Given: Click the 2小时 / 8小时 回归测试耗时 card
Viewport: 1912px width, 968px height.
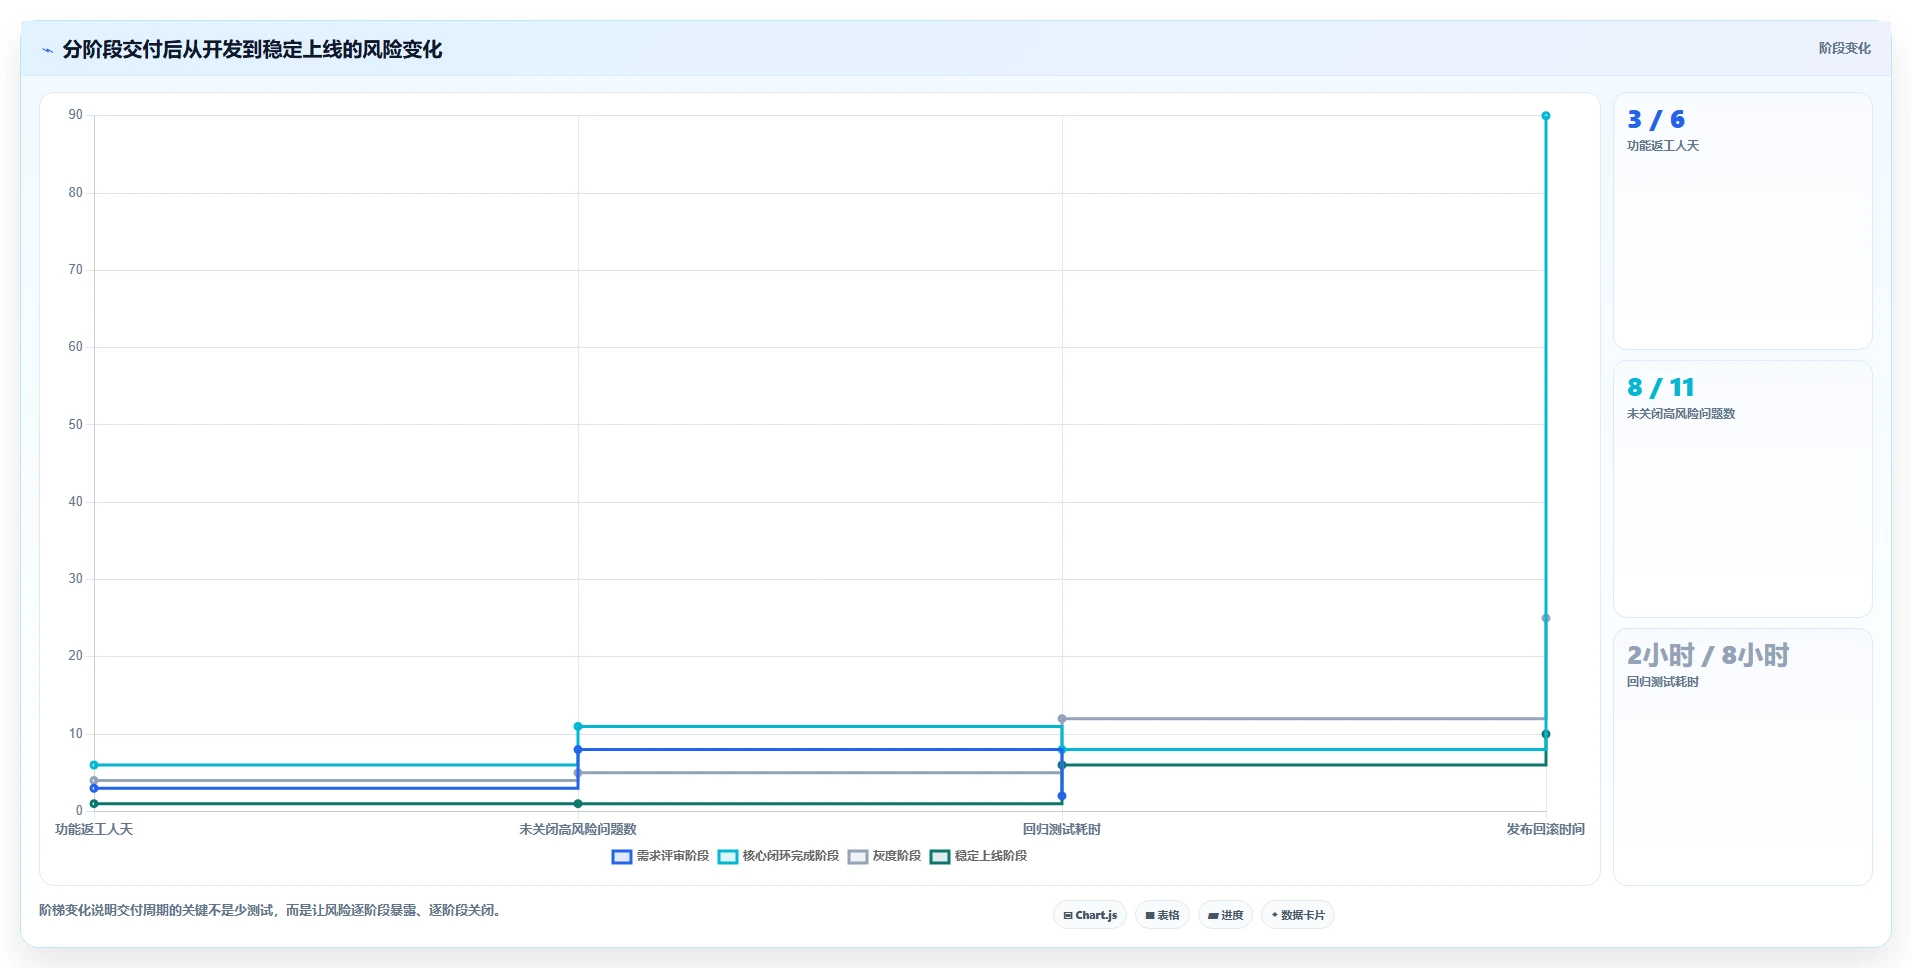Looking at the screenshot, I should [1742, 757].
